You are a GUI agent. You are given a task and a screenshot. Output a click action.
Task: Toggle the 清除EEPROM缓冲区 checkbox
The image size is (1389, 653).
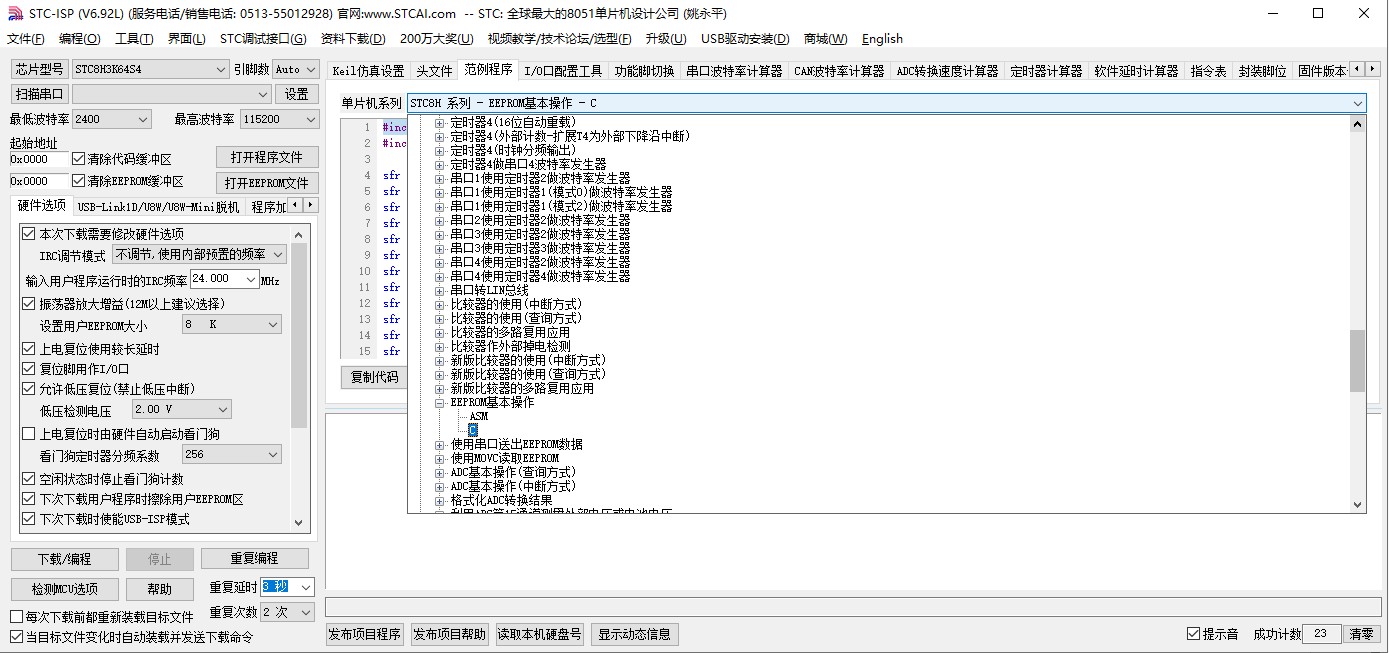[x=78, y=181]
